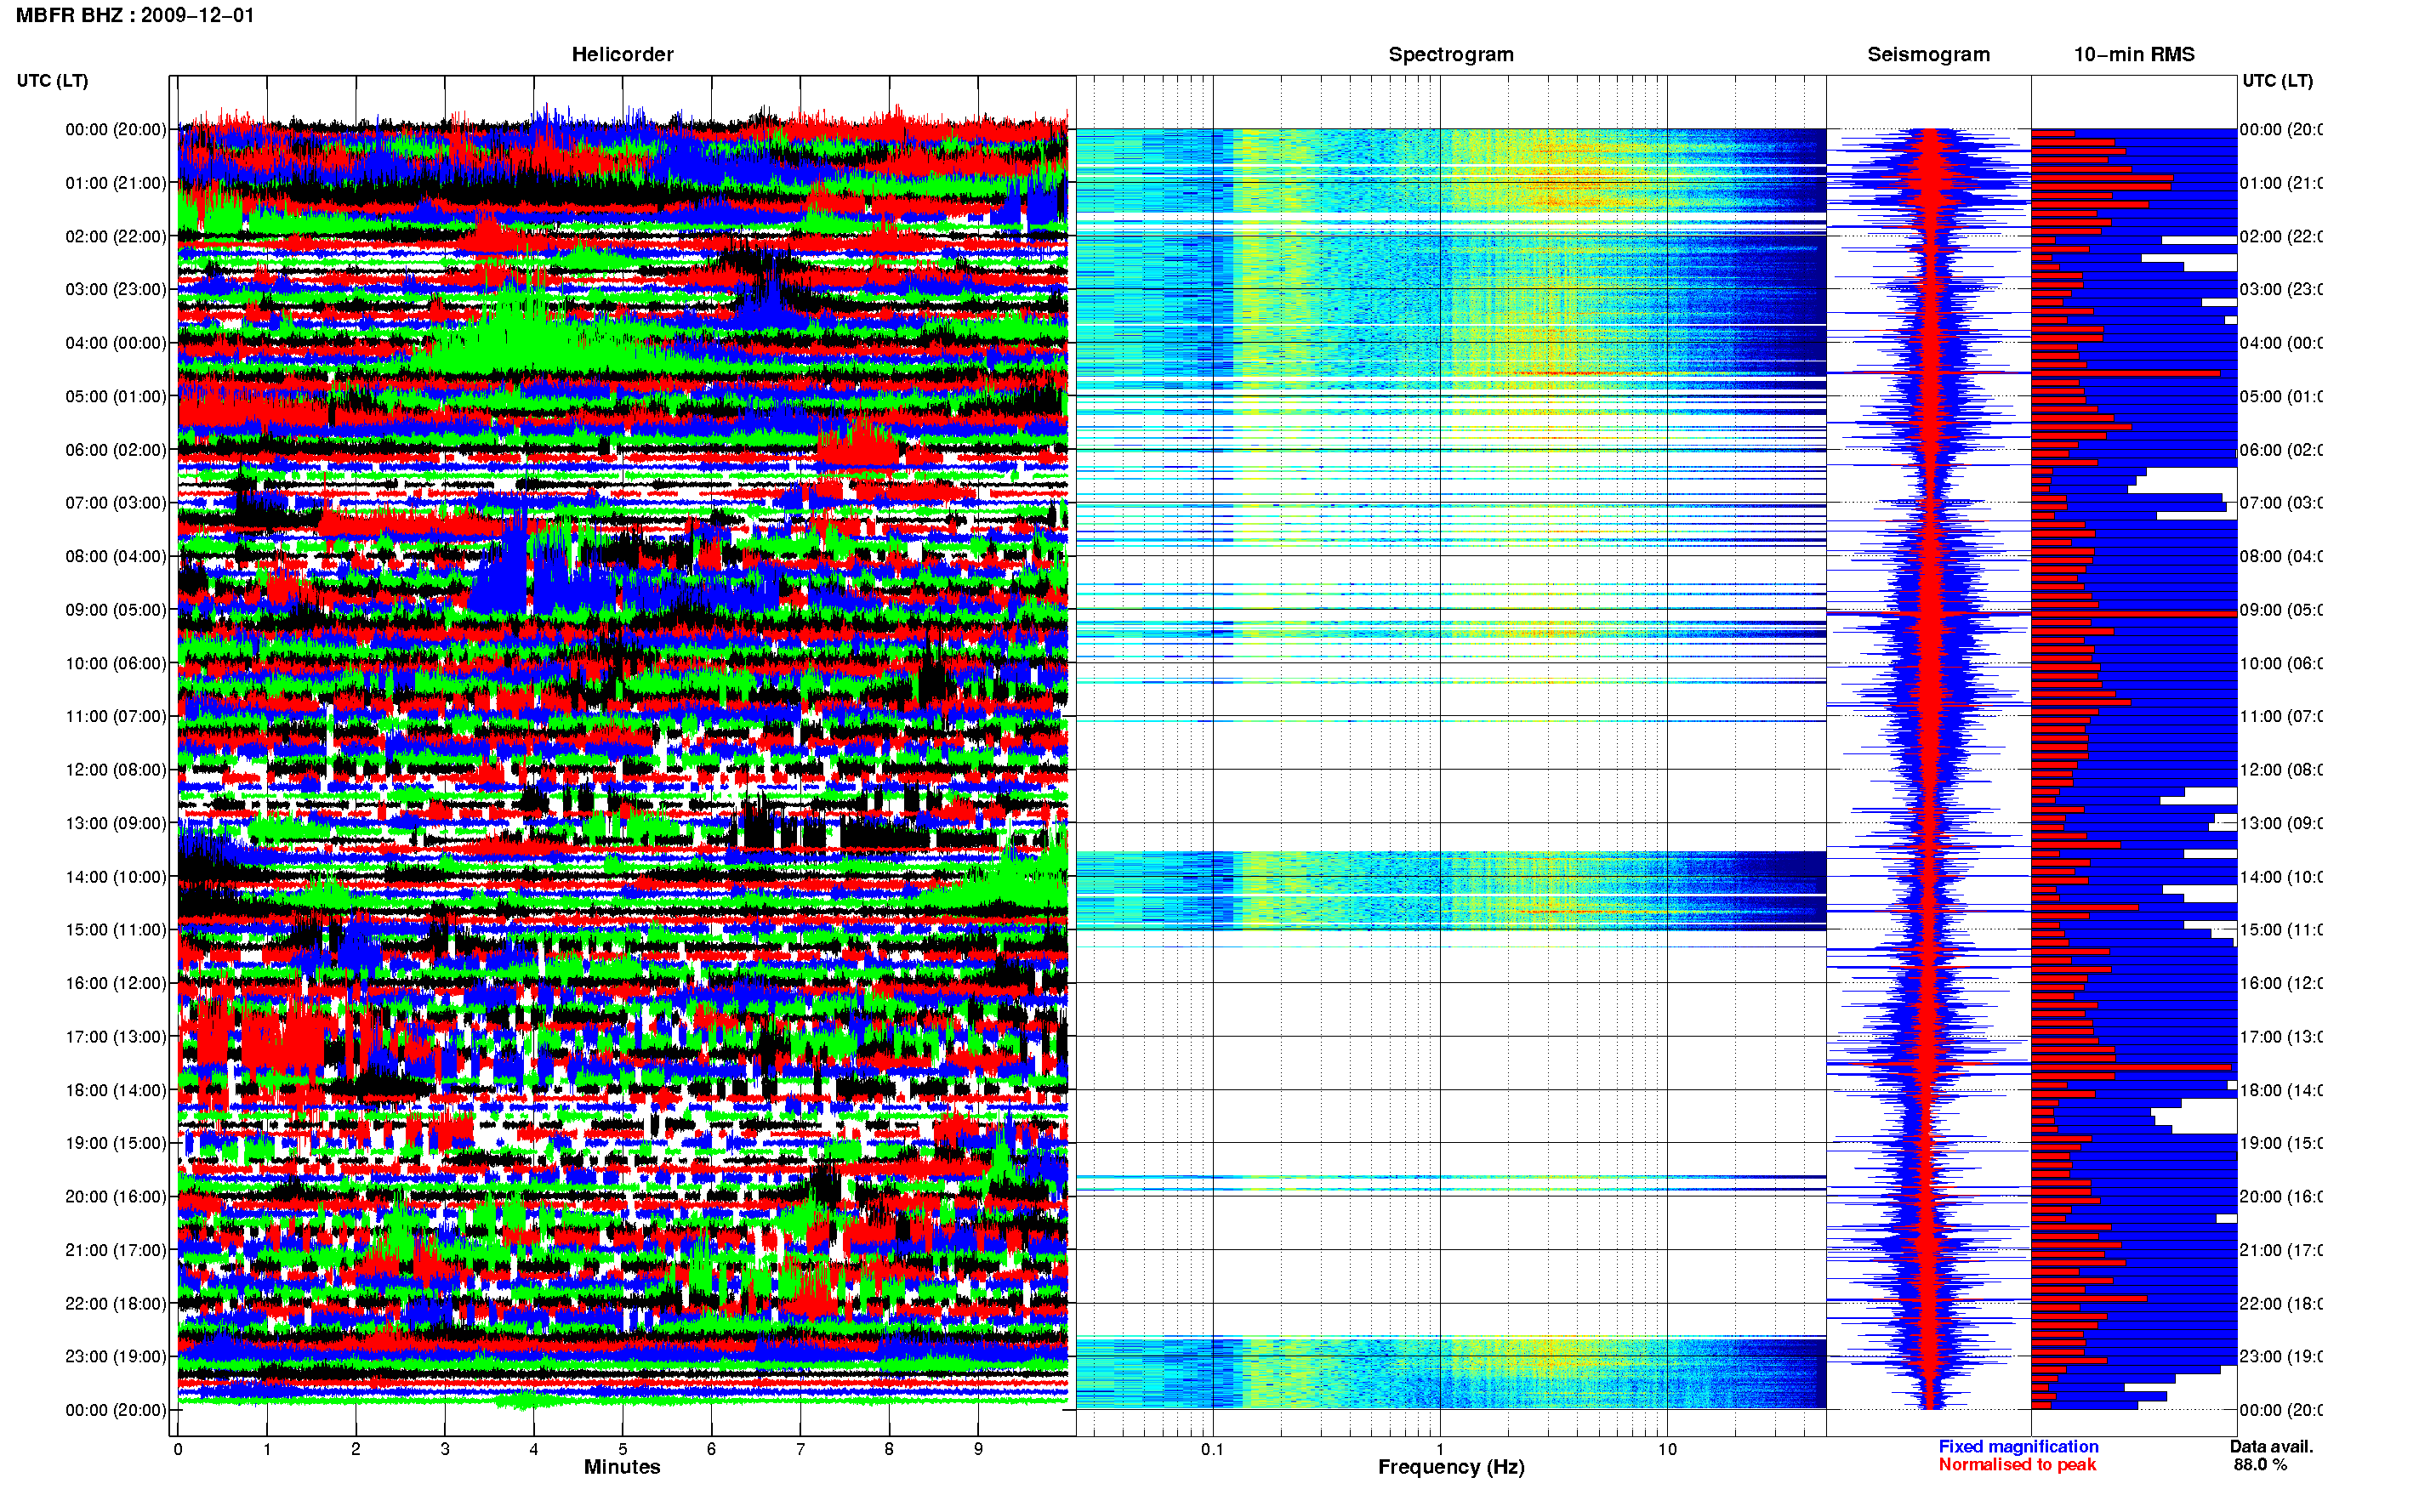Click Minutes axis tick label 9
Viewport: 2419px width, 1512px height.
pos(978,1449)
